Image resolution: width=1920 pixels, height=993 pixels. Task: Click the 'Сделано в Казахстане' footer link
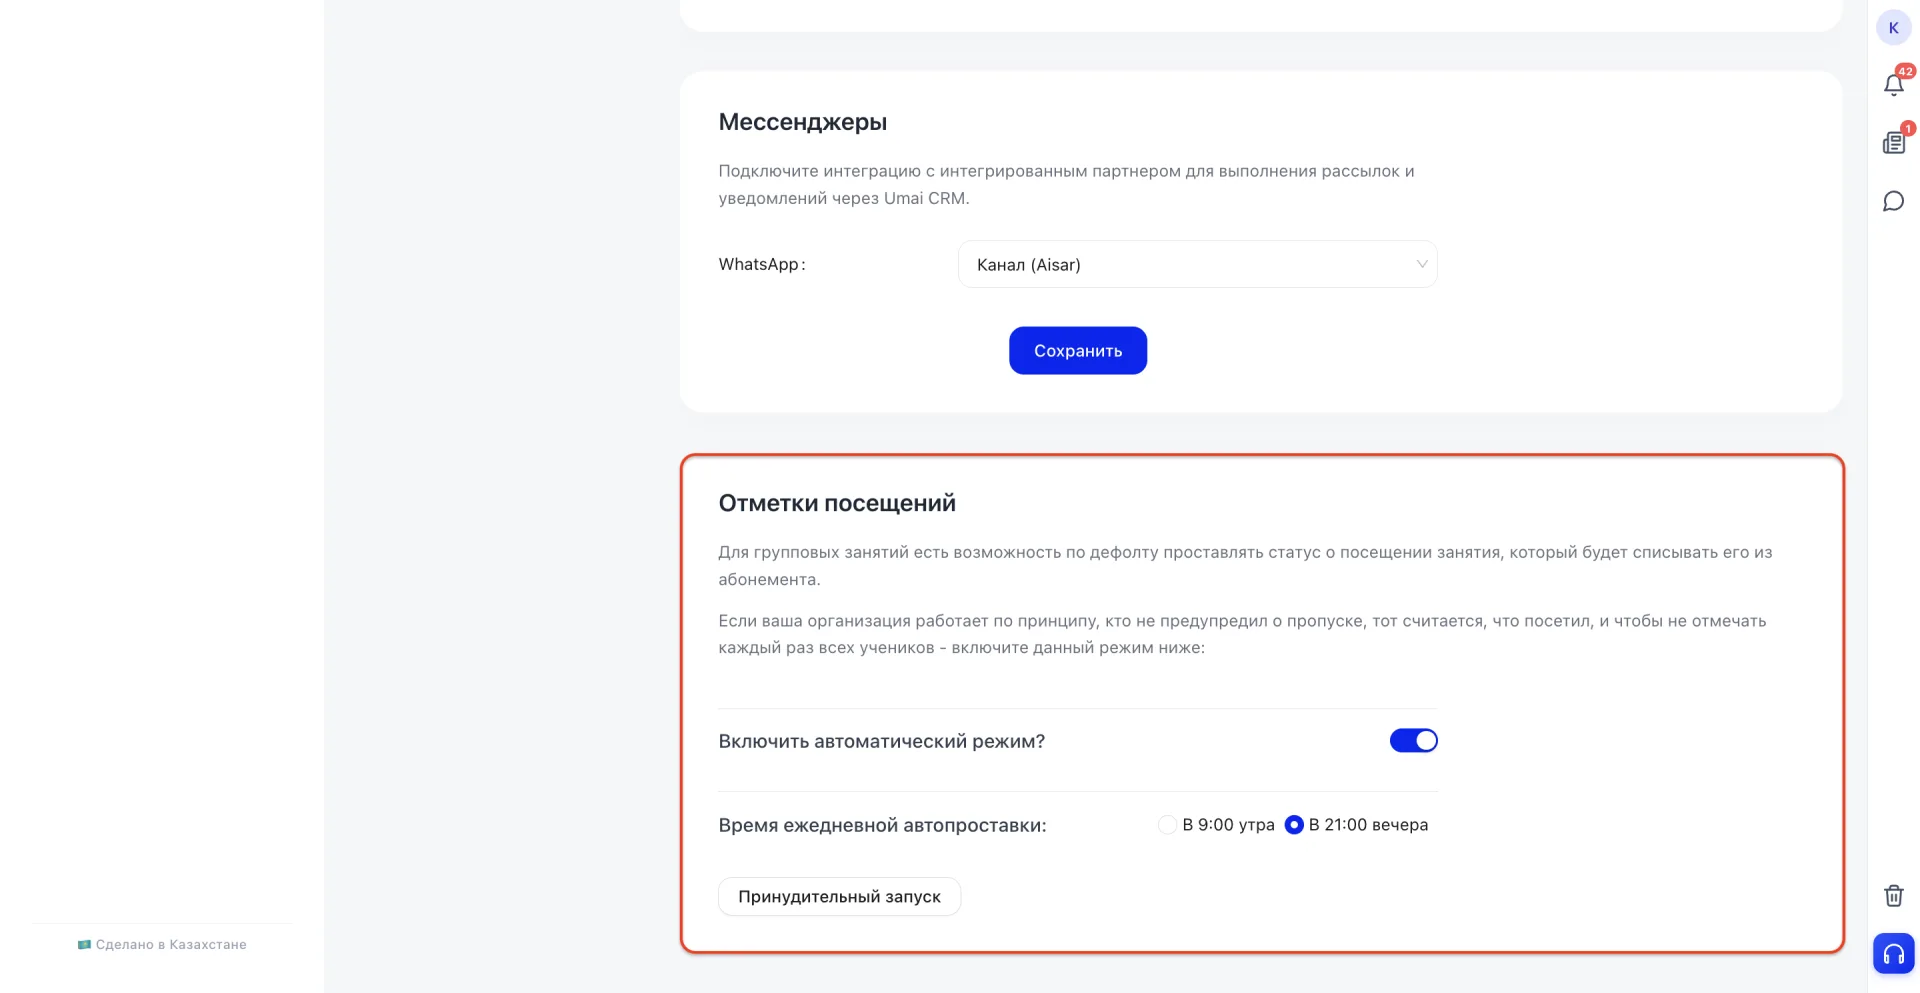(x=171, y=944)
